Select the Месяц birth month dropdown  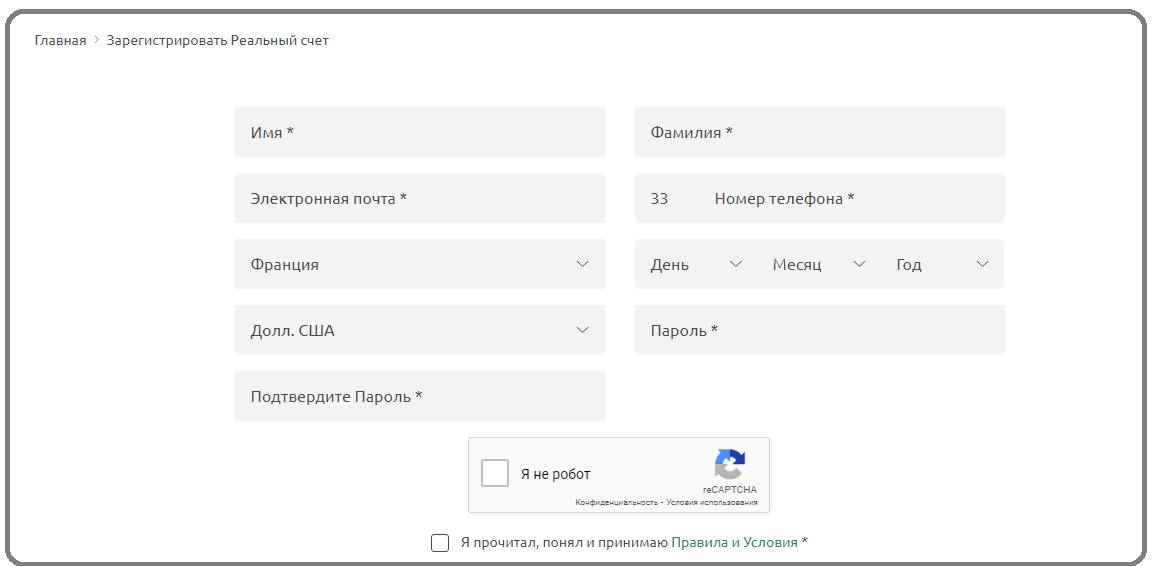[x=818, y=265]
